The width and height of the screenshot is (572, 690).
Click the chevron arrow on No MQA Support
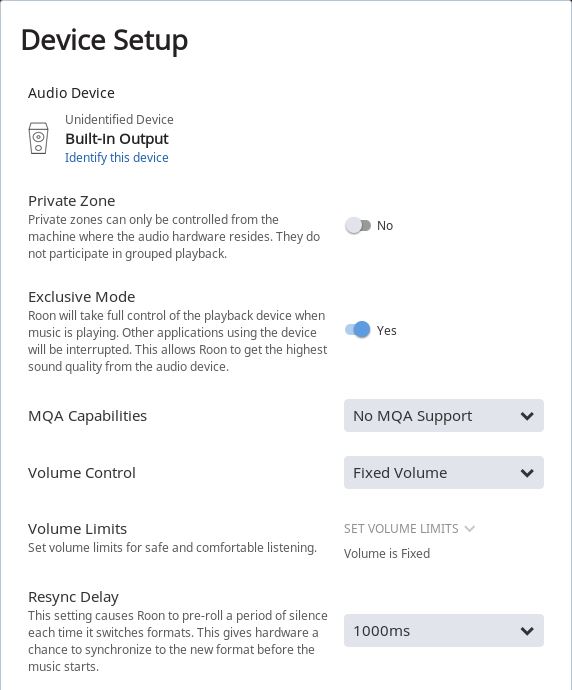(x=527, y=416)
